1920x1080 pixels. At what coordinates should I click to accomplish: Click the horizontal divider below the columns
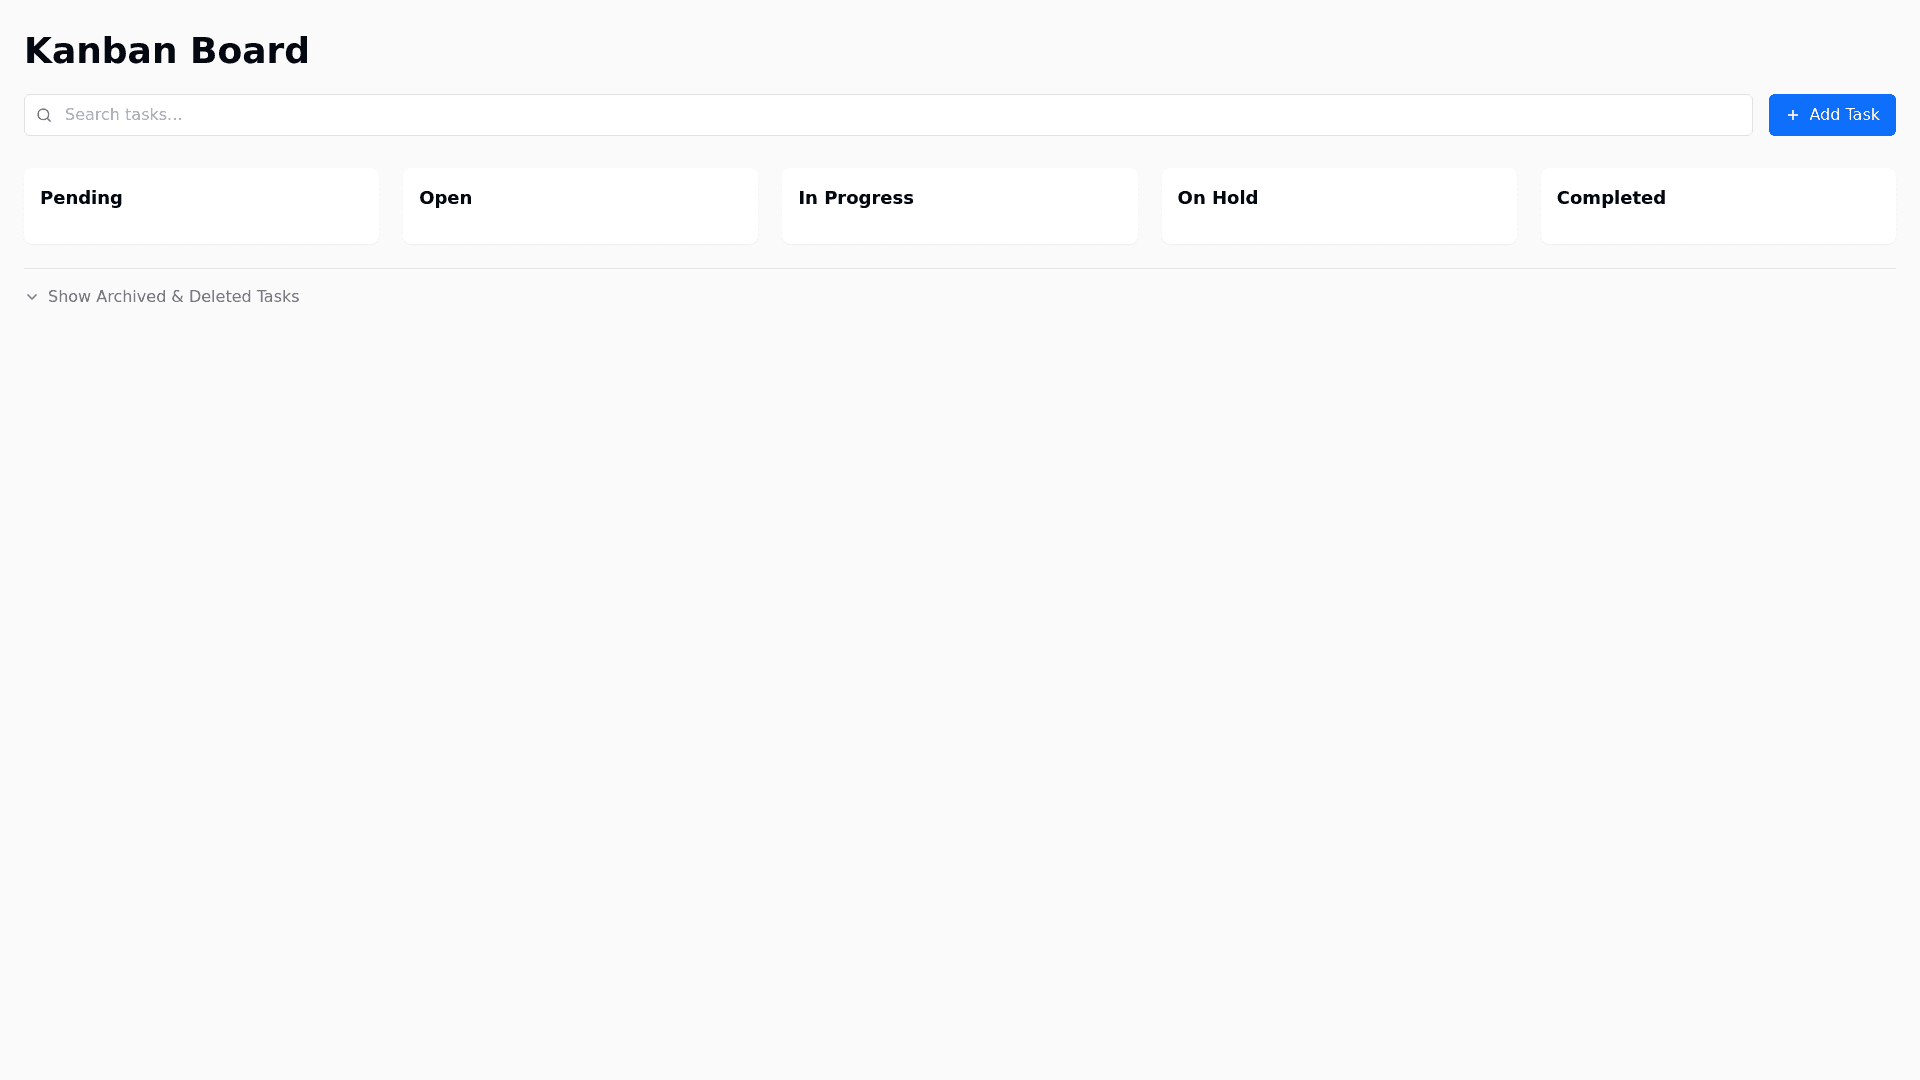pyautogui.click(x=960, y=268)
